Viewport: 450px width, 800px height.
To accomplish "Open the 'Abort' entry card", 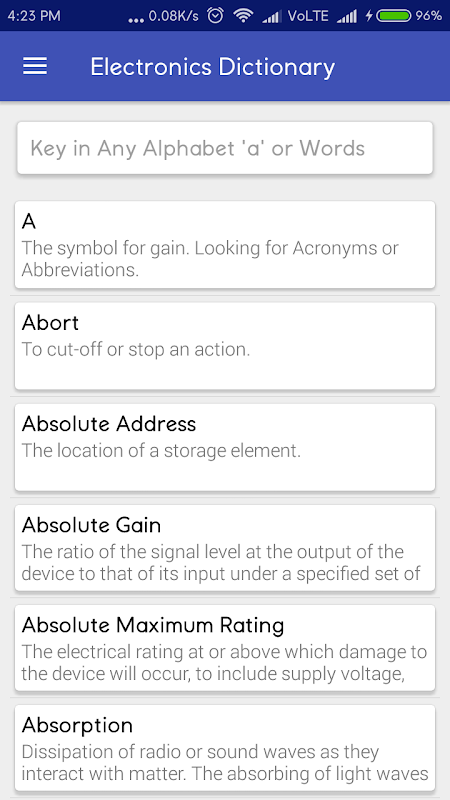I will click(x=225, y=346).
